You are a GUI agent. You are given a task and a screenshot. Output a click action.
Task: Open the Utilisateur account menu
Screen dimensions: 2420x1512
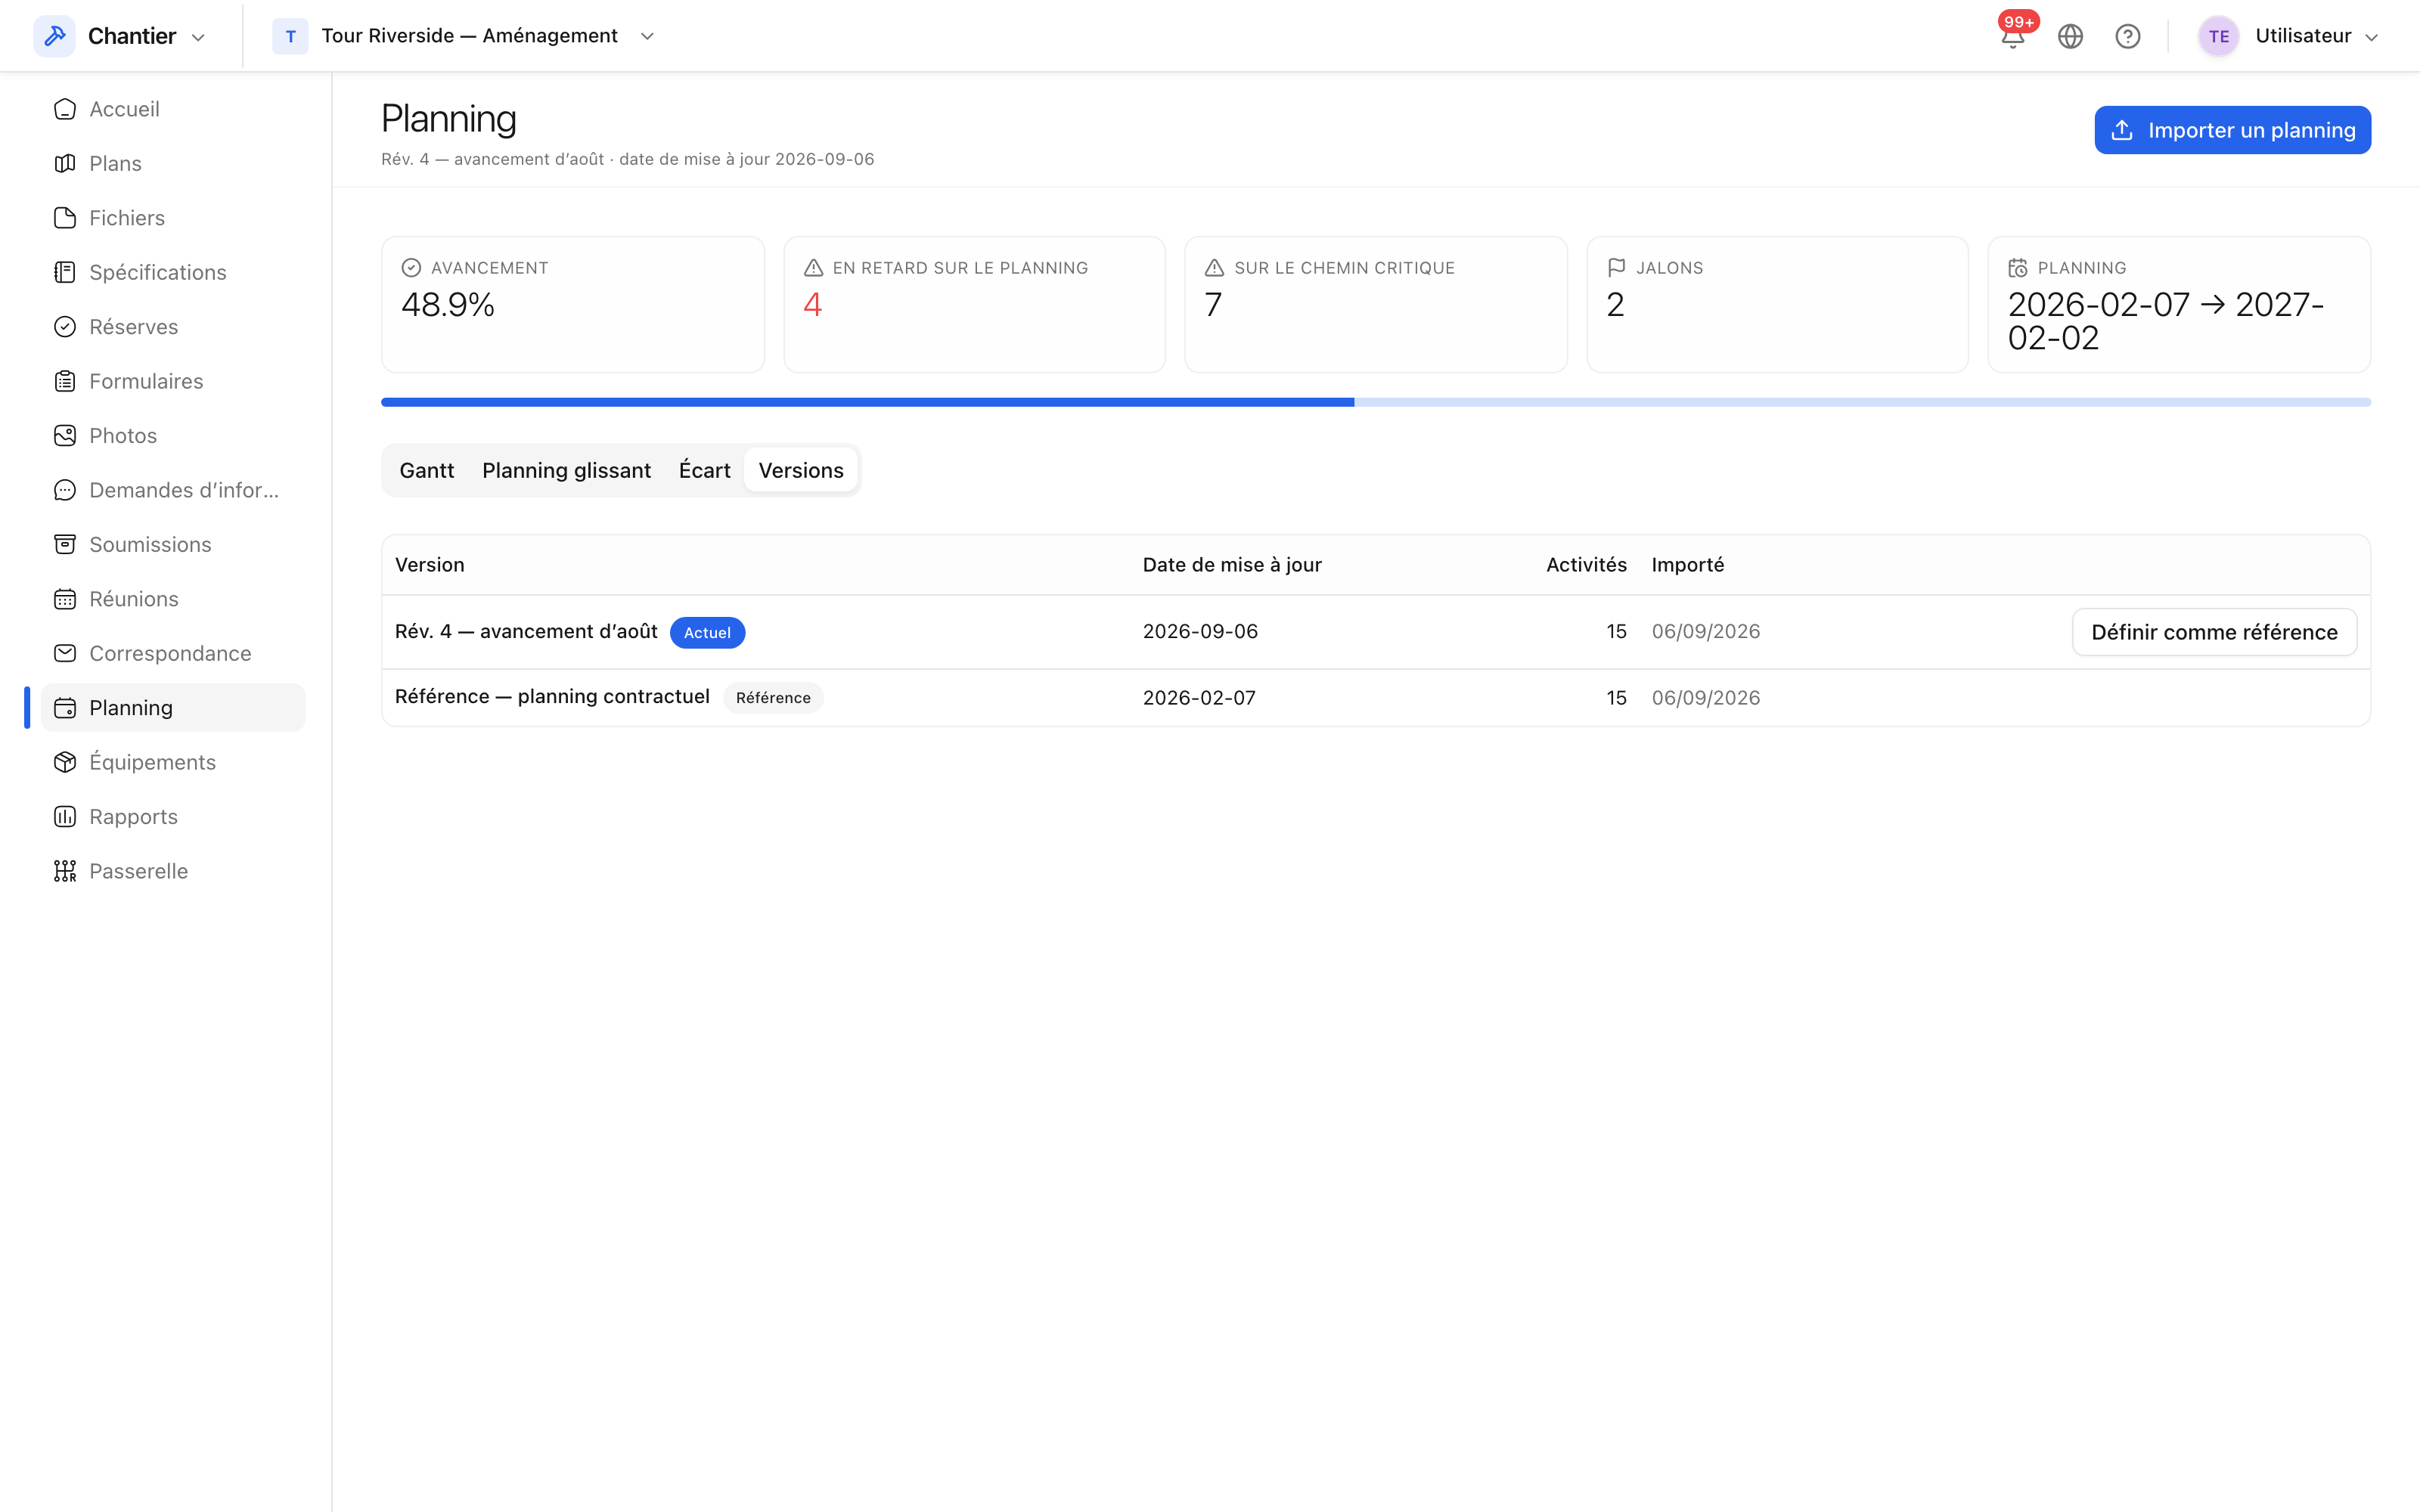coord(2288,36)
